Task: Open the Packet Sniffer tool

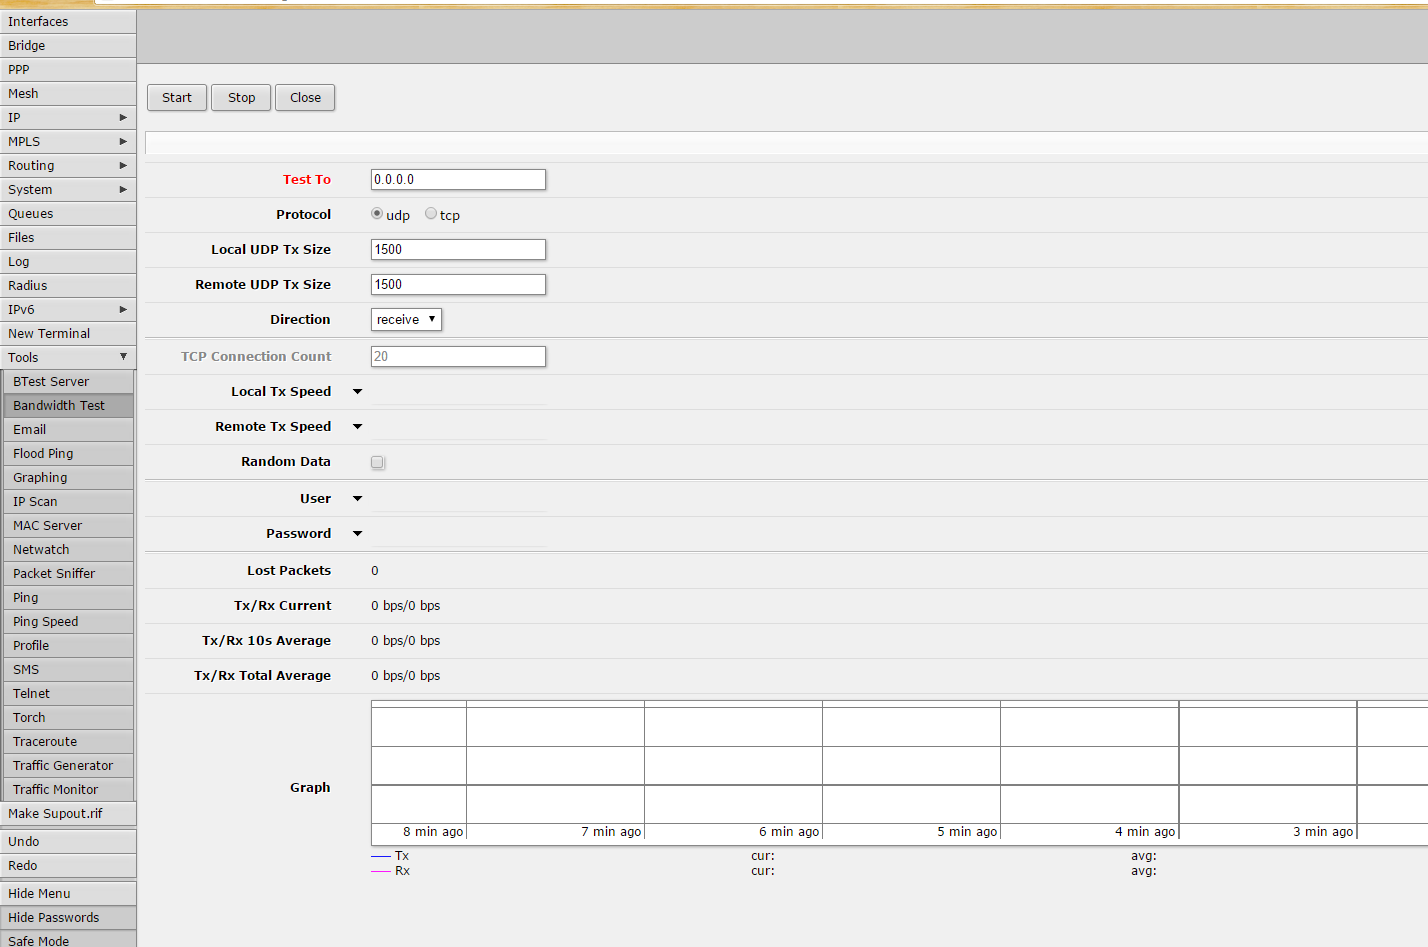Action: tap(69, 574)
